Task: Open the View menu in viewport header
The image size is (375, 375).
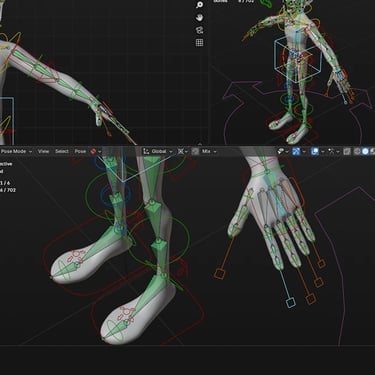Action: coord(43,151)
